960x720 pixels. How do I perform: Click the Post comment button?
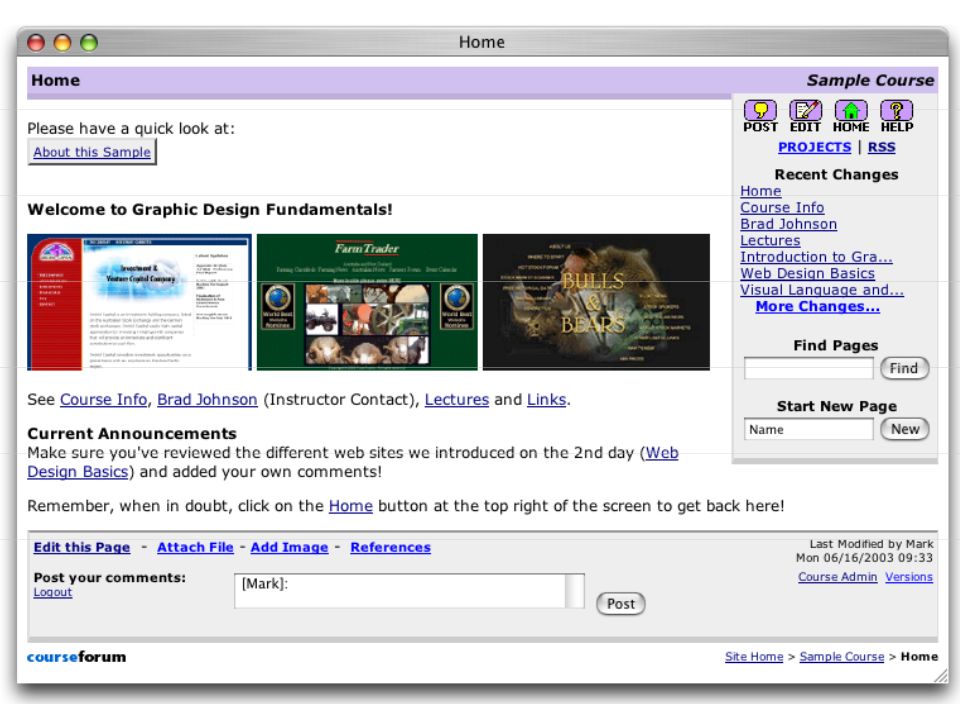pos(620,604)
